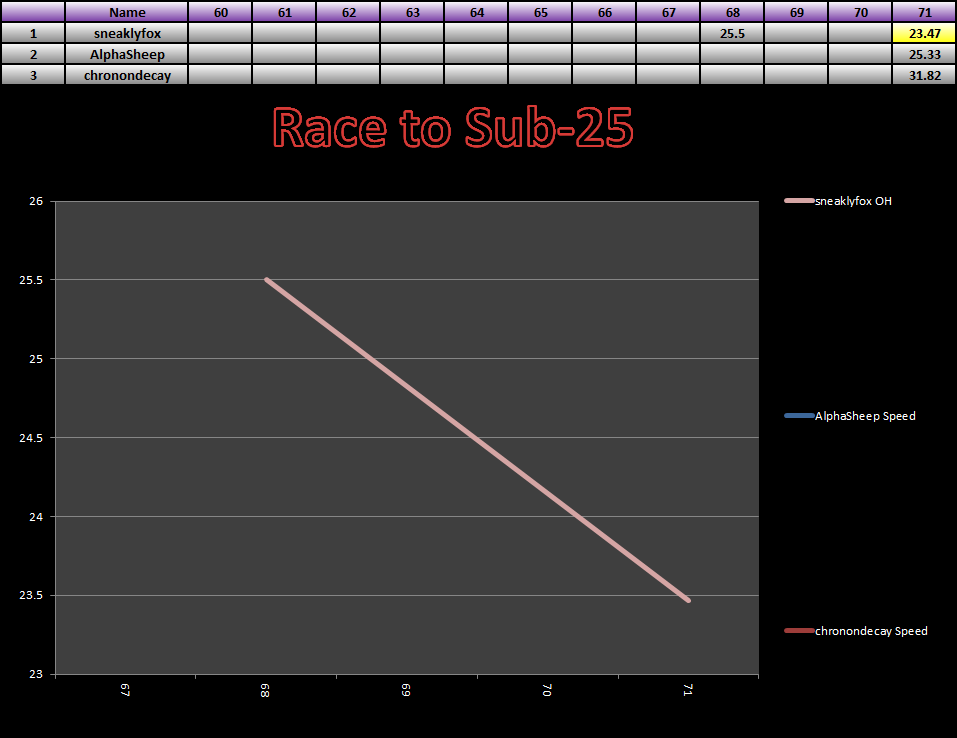Click x-axis label 68 on chart
The image size is (957, 738).
[265, 690]
